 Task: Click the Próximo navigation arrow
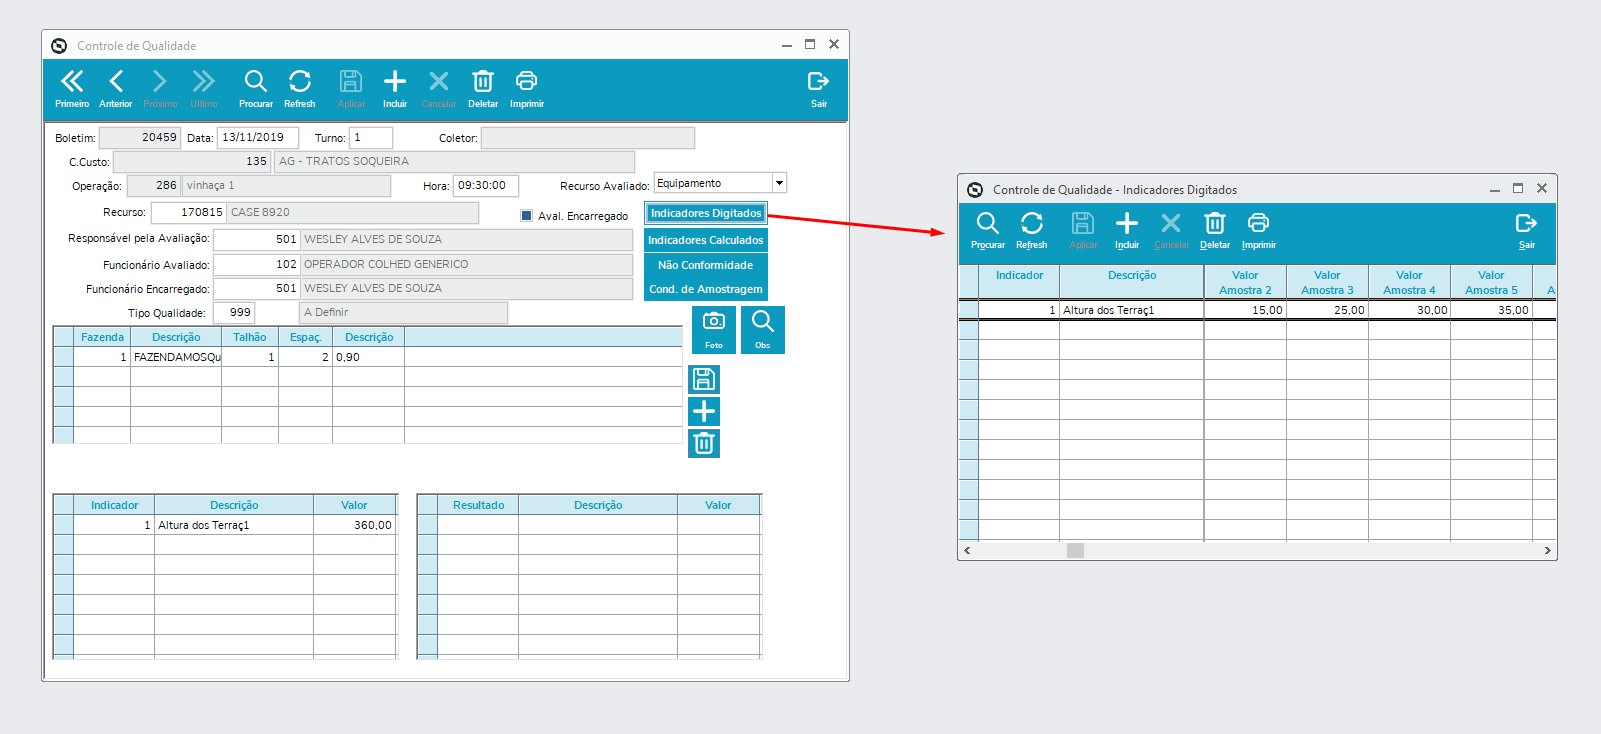(160, 88)
